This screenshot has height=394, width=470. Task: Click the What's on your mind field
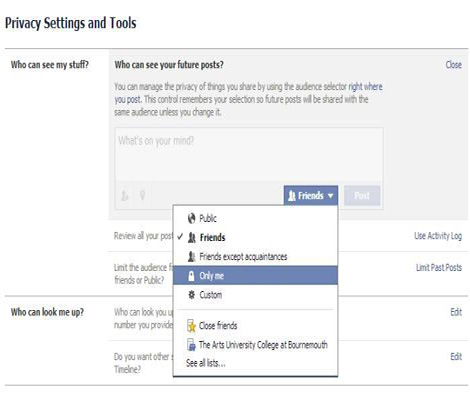pyautogui.click(x=249, y=154)
